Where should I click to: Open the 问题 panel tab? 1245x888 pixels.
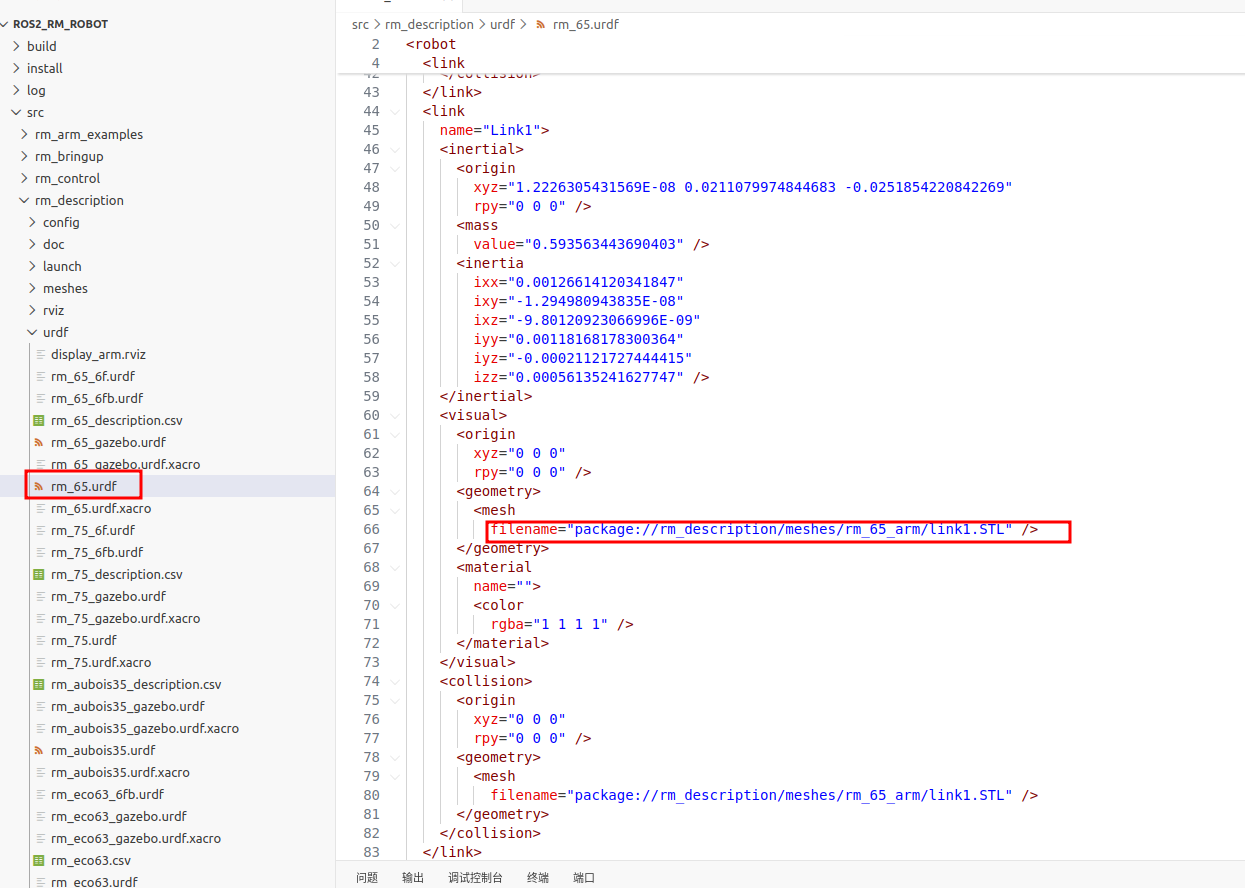(x=367, y=877)
